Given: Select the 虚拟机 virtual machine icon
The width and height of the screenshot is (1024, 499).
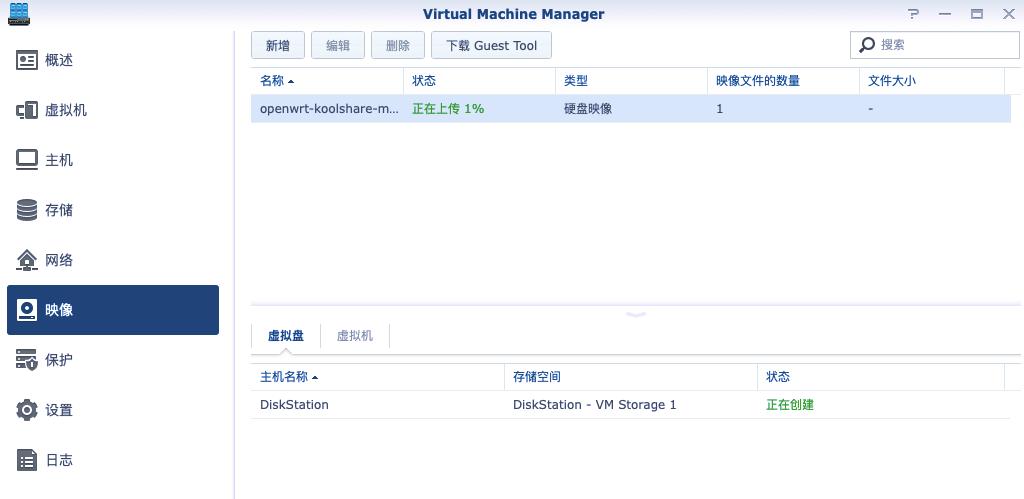Looking at the screenshot, I should point(28,110).
